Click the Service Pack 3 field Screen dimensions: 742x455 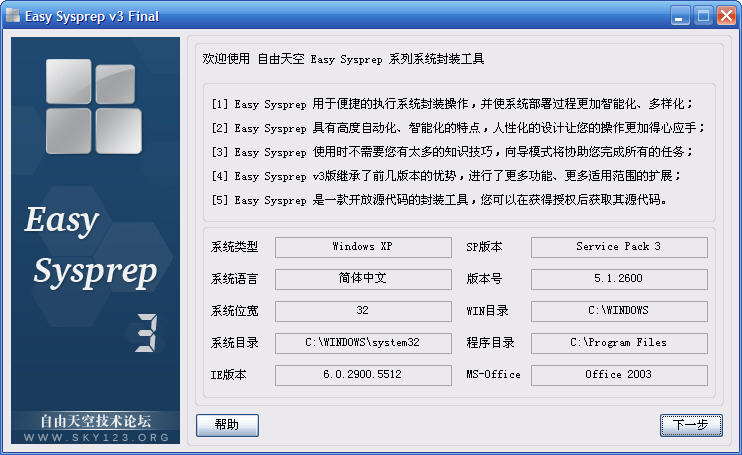coord(618,247)
